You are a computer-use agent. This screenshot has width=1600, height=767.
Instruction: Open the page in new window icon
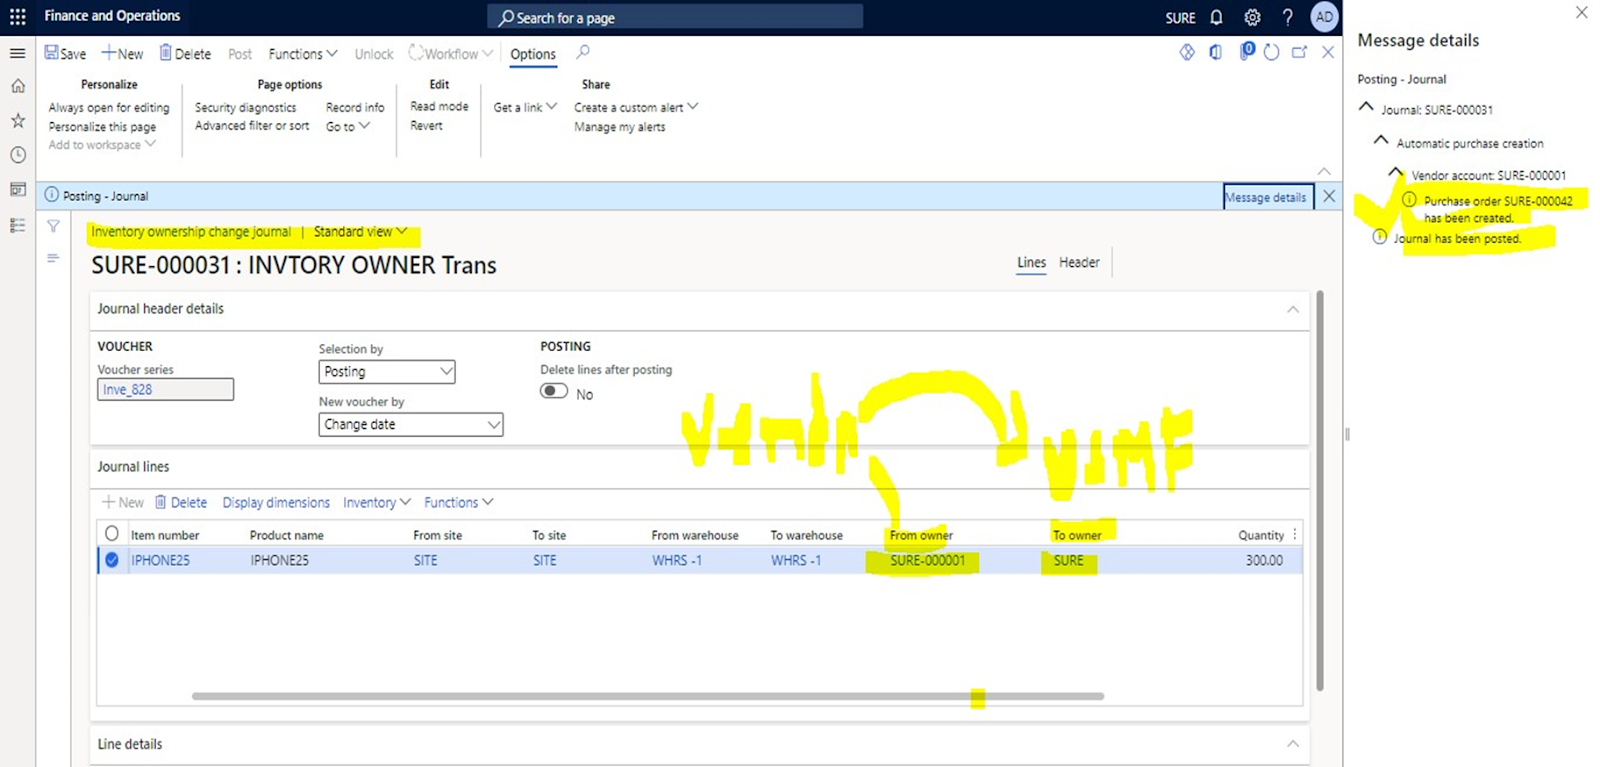pos(1299,52)
